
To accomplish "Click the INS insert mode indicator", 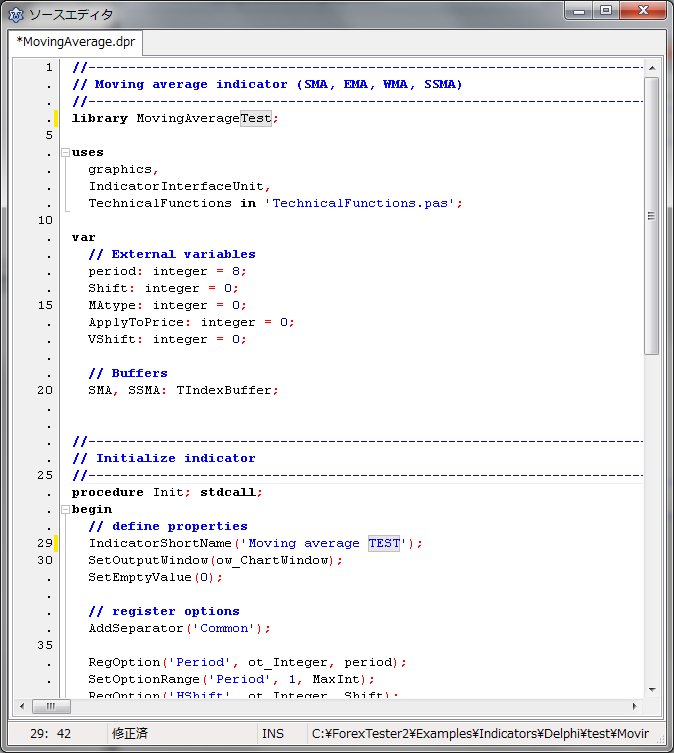I will [x=272, y=733].
